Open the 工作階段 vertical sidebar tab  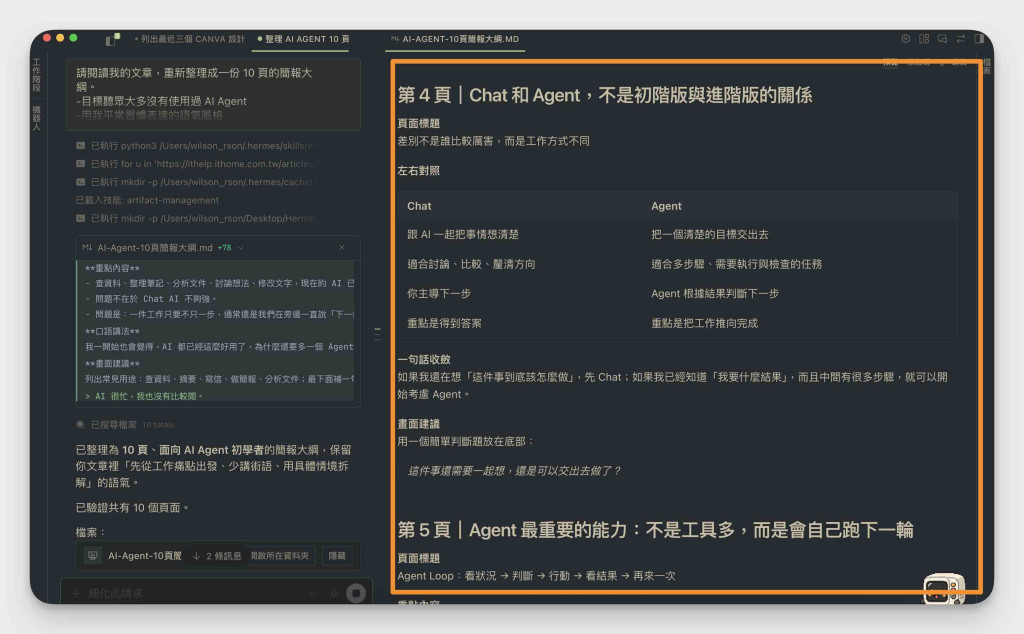[37, 75]
